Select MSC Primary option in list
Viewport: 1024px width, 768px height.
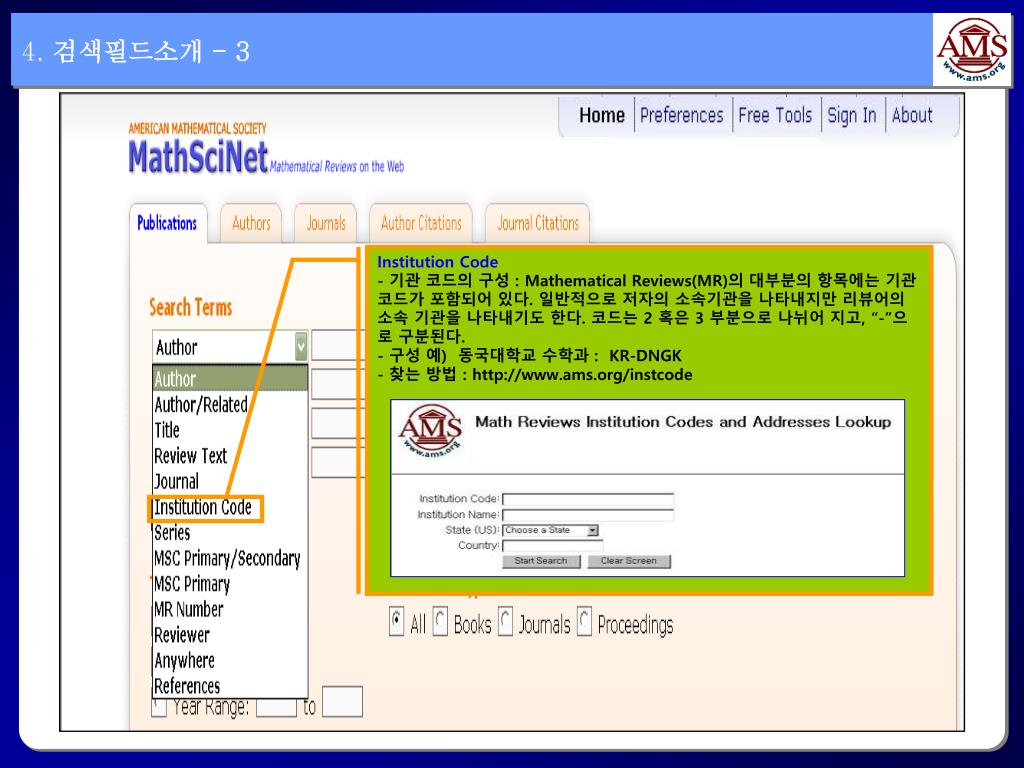(x=192, y=584)
